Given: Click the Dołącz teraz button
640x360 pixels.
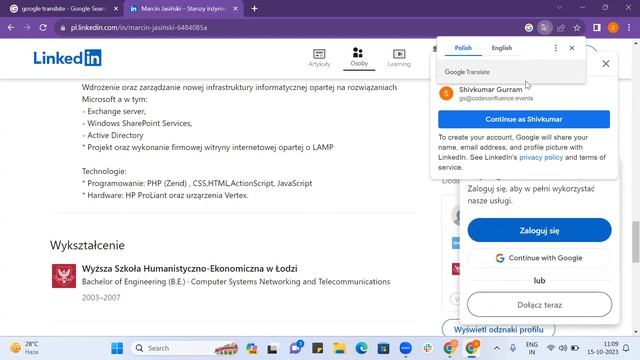Looking at the screenshot, I should 539,304.
